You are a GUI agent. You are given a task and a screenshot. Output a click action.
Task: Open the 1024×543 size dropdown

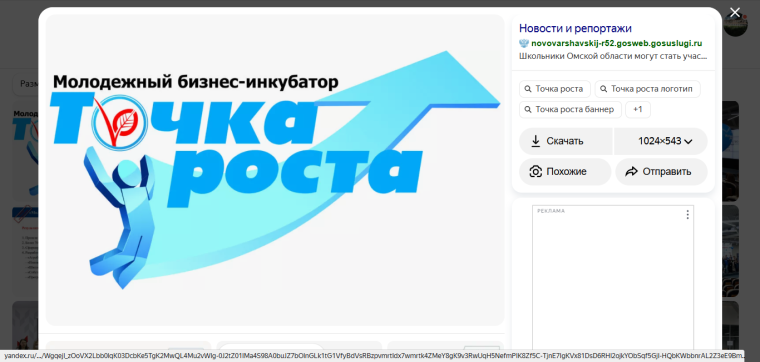(661, 142)
